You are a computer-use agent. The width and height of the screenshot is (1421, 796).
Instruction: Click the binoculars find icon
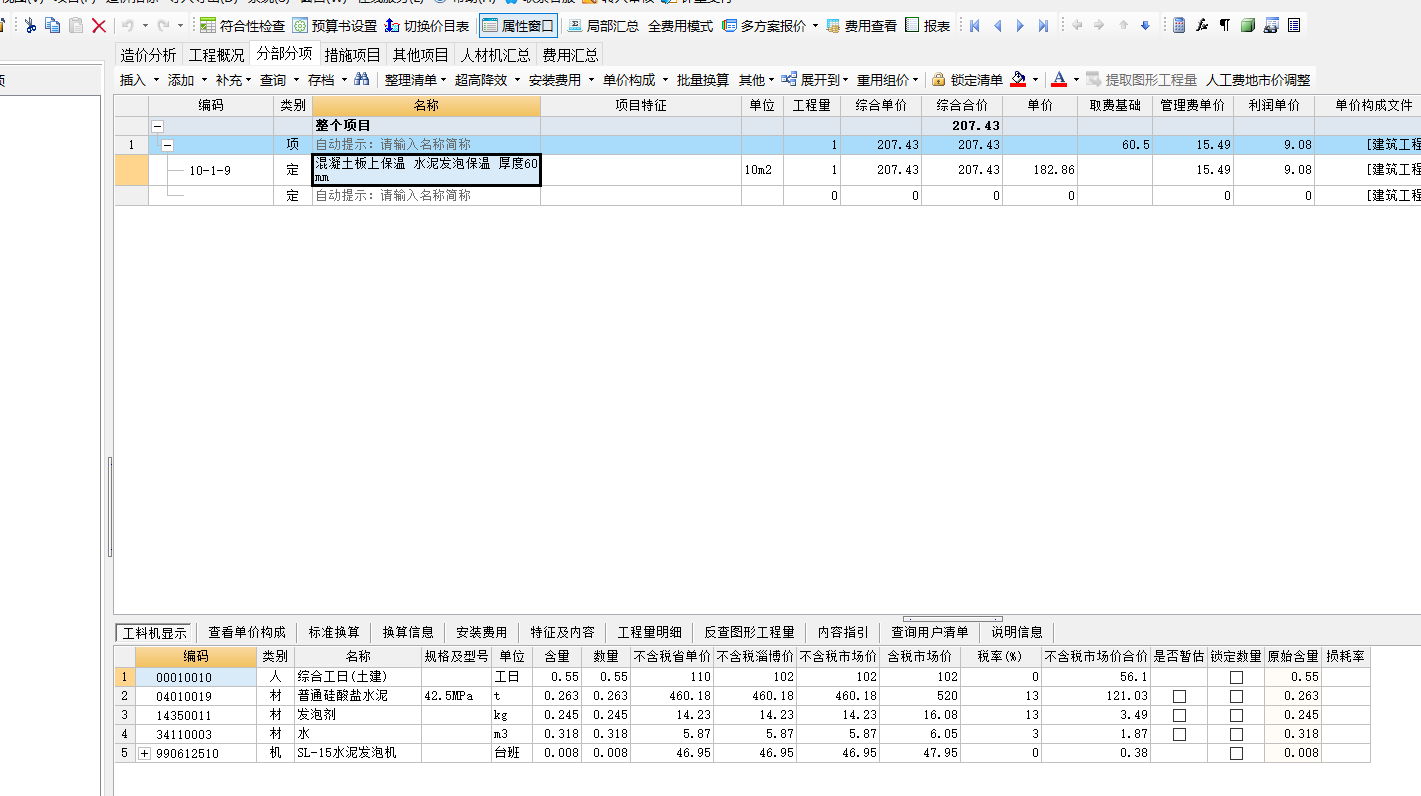[362, 79]
